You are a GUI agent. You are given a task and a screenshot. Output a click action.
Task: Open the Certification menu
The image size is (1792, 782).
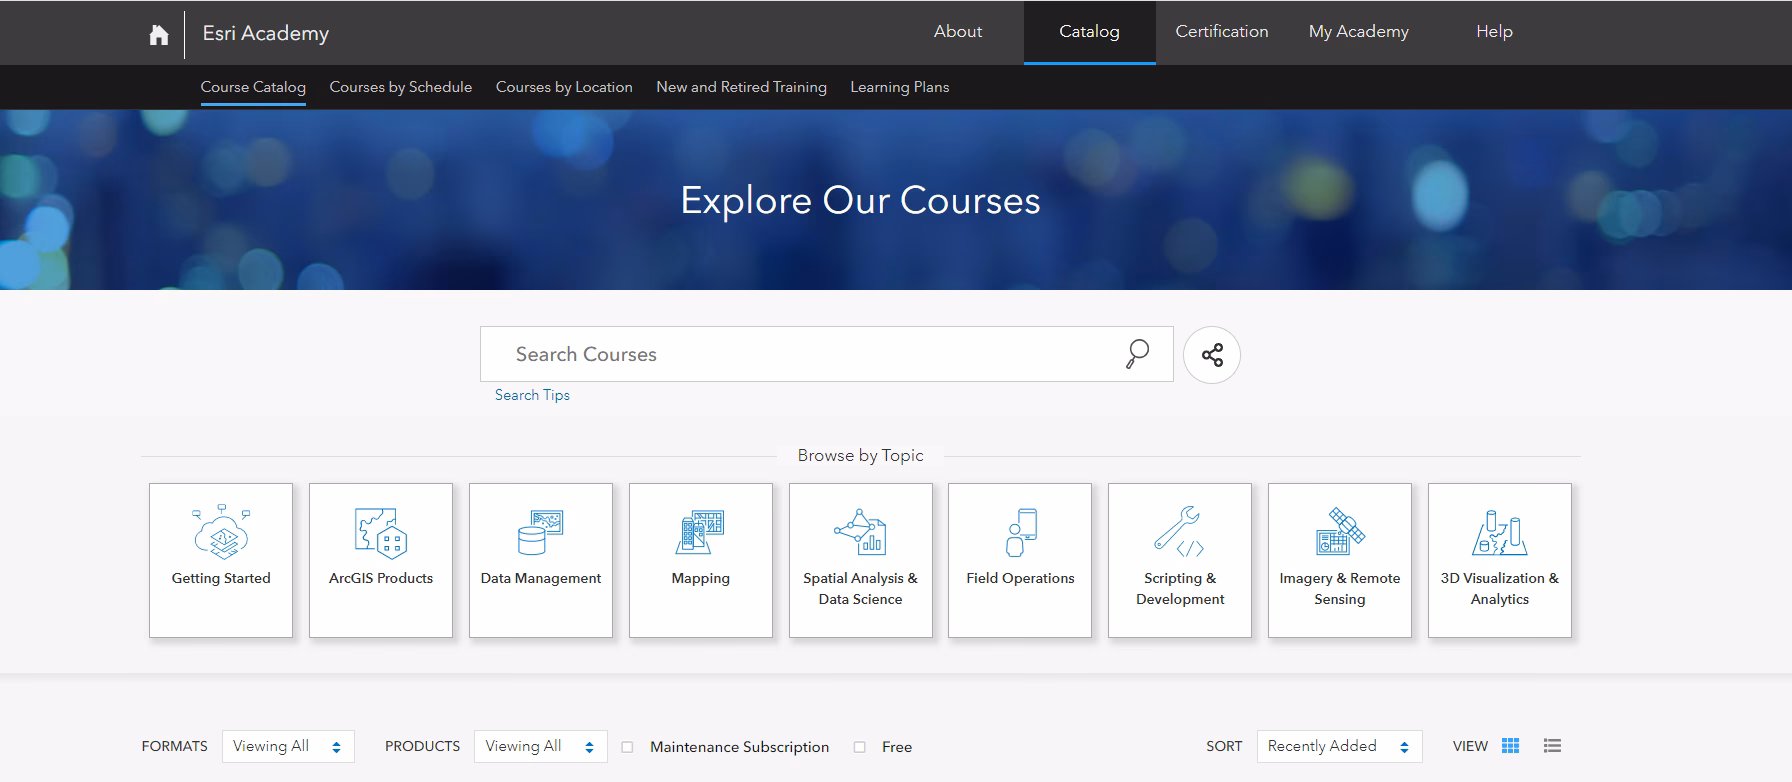click(x=1222, y=32)
